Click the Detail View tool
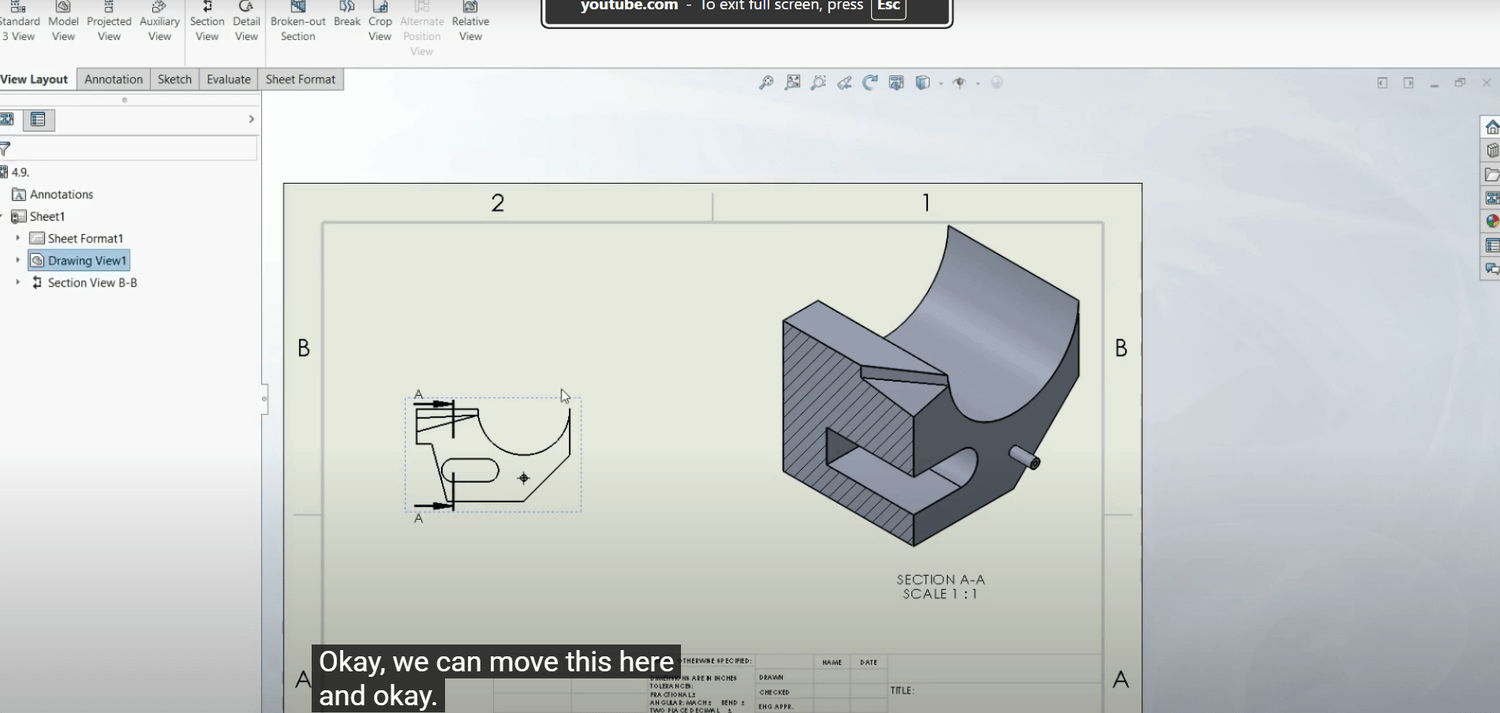This screenshot has width=1500, height=713. click(246, 22)
